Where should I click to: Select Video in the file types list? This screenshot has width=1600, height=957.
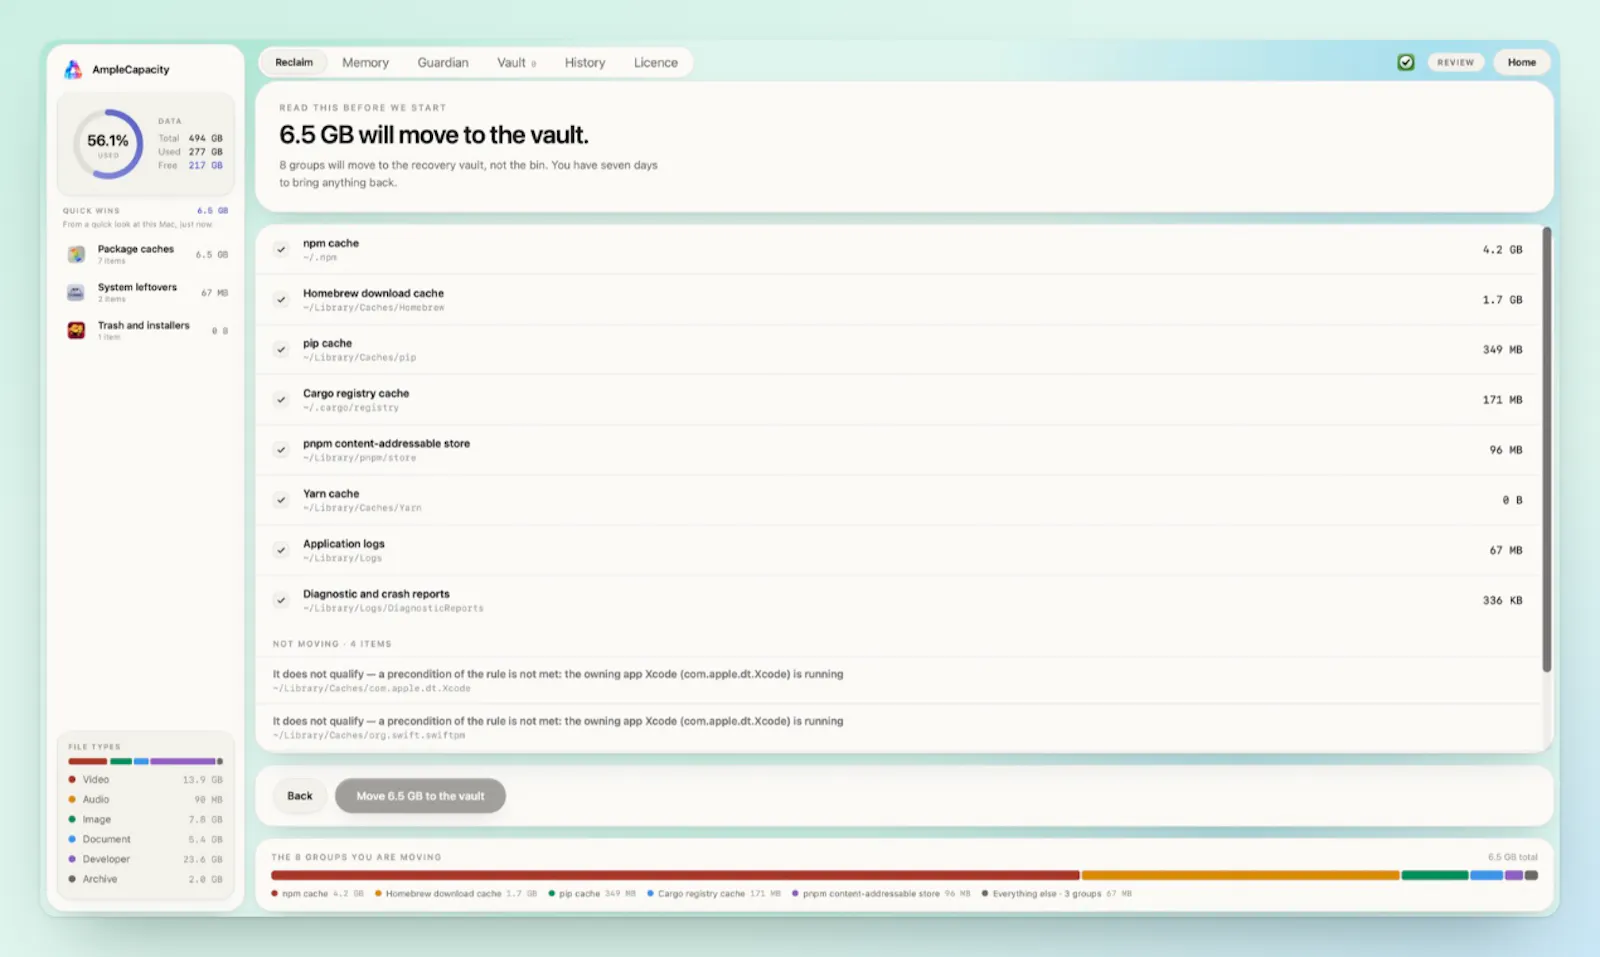[145, 779]
